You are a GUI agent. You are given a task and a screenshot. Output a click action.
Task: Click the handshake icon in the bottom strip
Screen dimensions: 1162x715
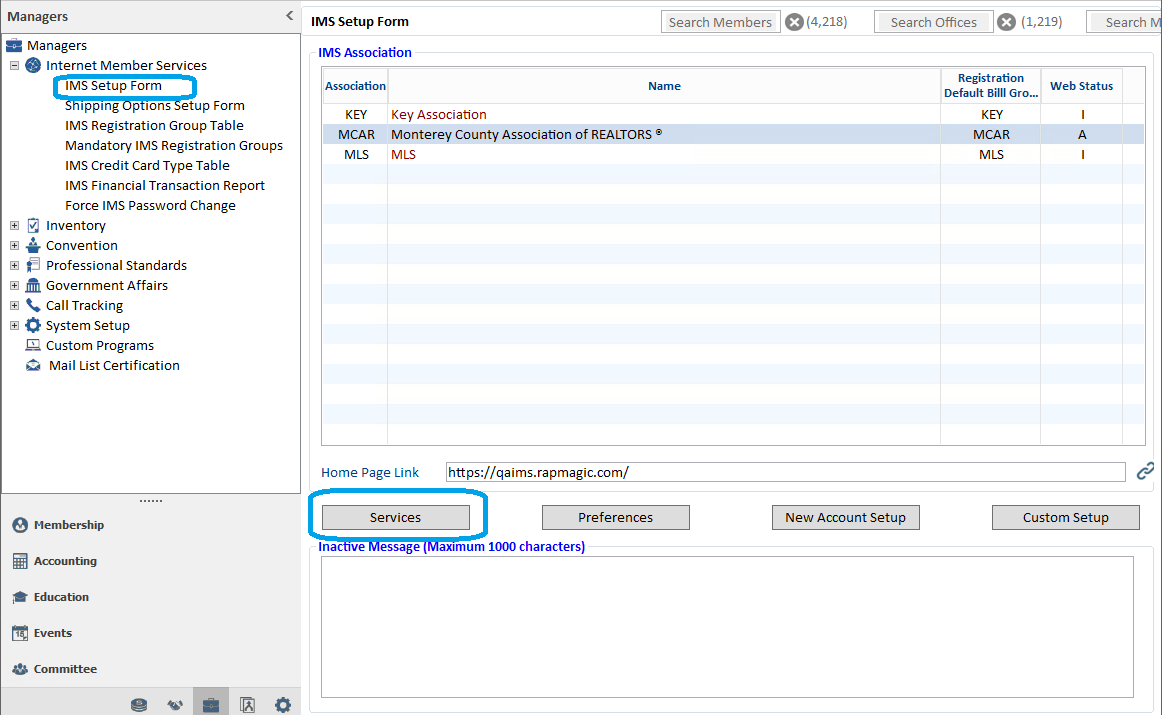pos(175,705)
